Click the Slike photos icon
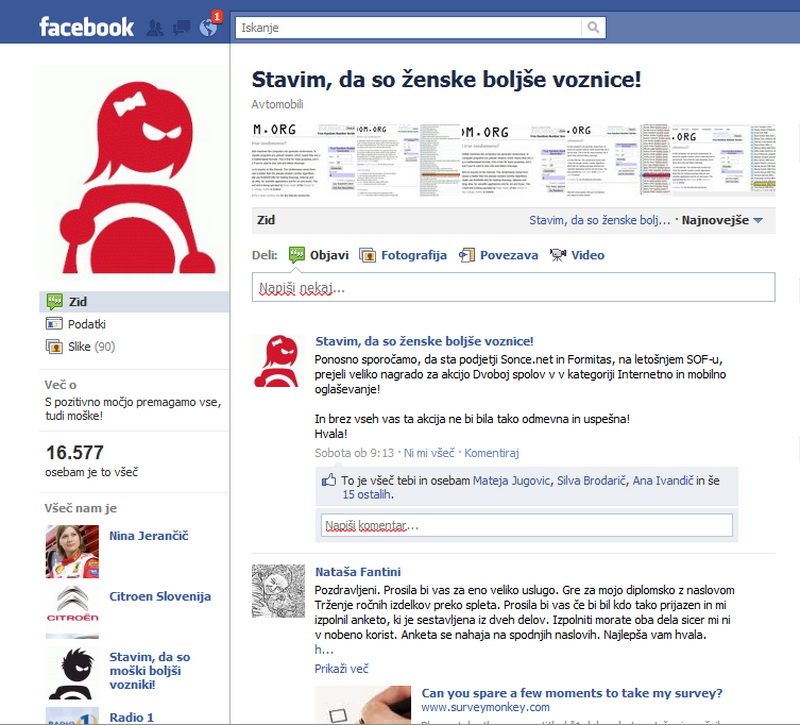 (54, 346)
